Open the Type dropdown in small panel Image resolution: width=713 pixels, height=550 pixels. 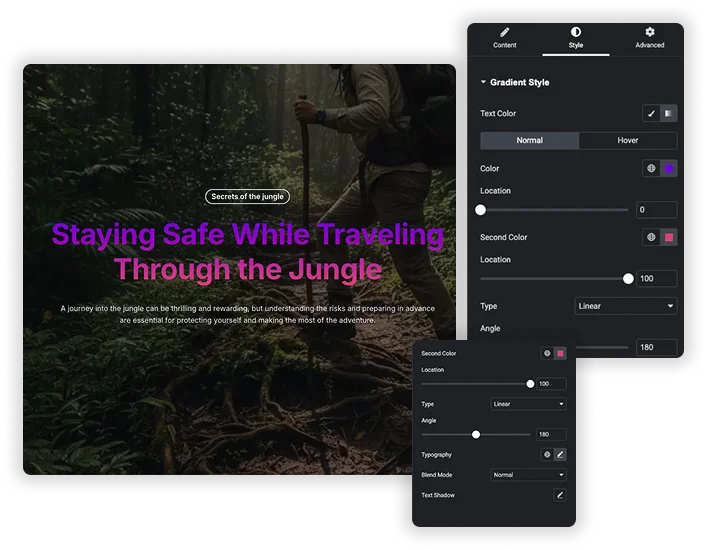click(x=528, y=404)
